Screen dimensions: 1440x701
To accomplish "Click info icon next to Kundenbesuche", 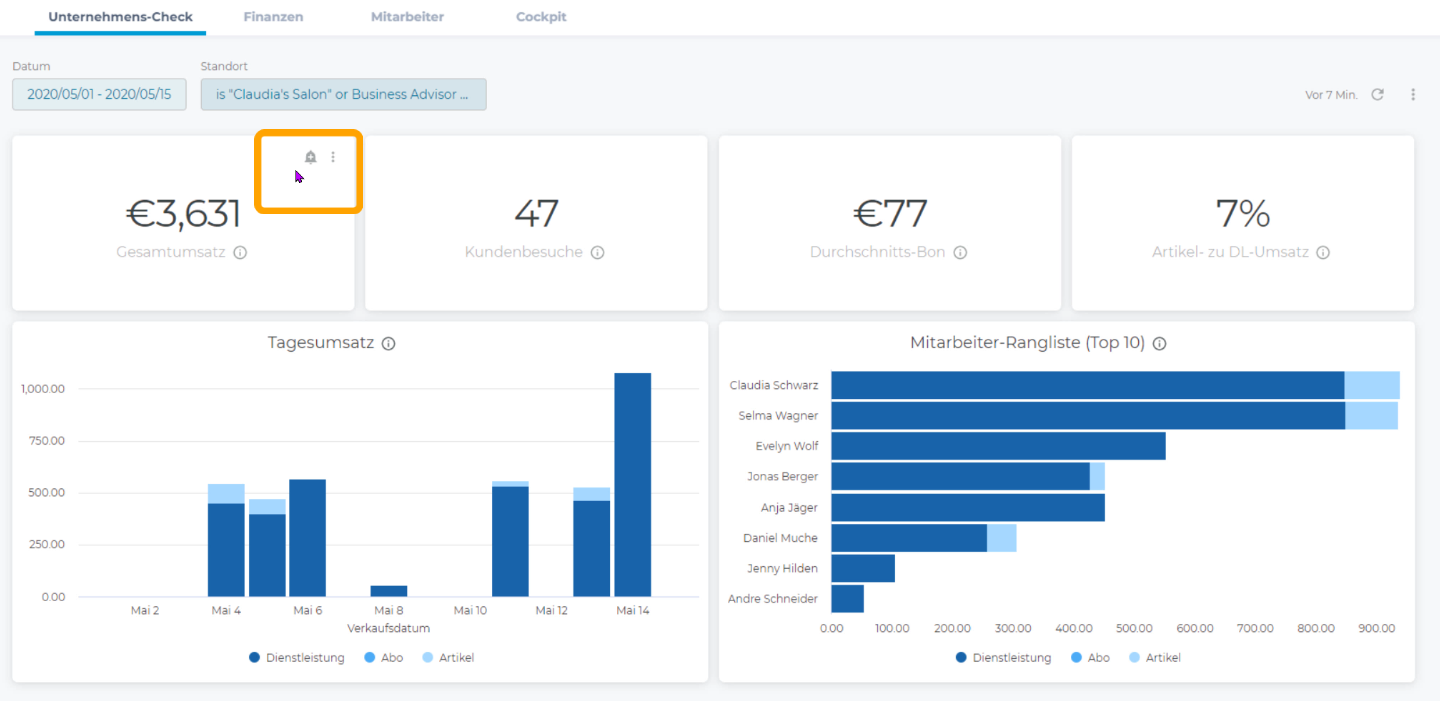I will pyautogui.click(x=597, y=253).
